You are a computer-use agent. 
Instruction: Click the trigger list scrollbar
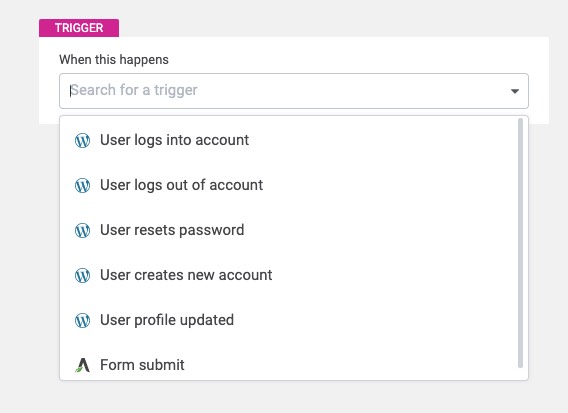point(521,243)
